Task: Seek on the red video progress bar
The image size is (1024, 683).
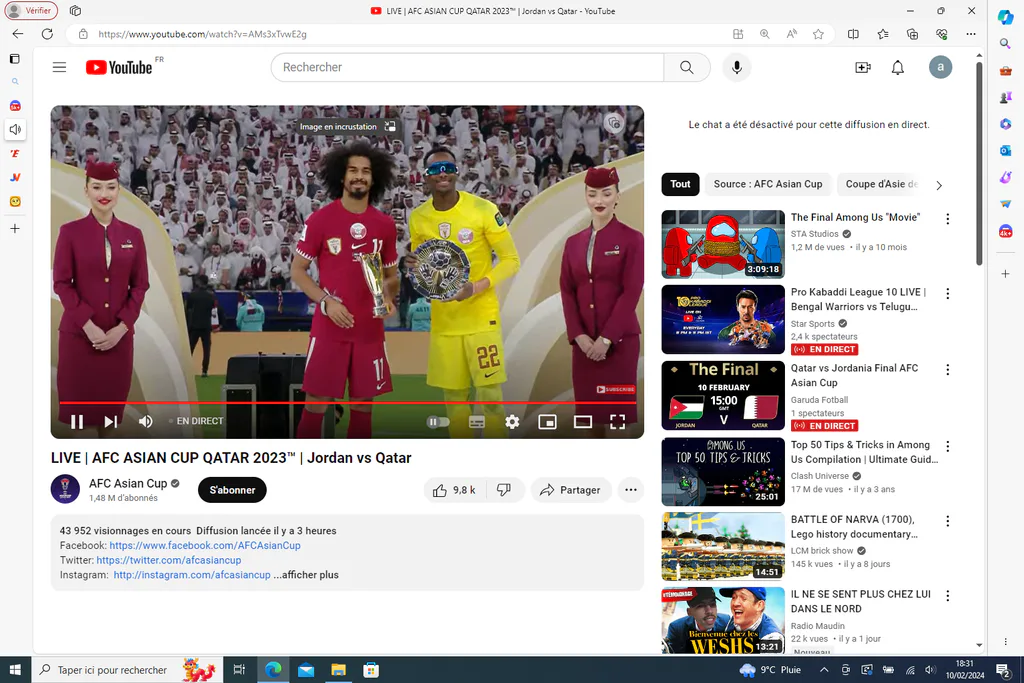Action: (x=347, y=403)
